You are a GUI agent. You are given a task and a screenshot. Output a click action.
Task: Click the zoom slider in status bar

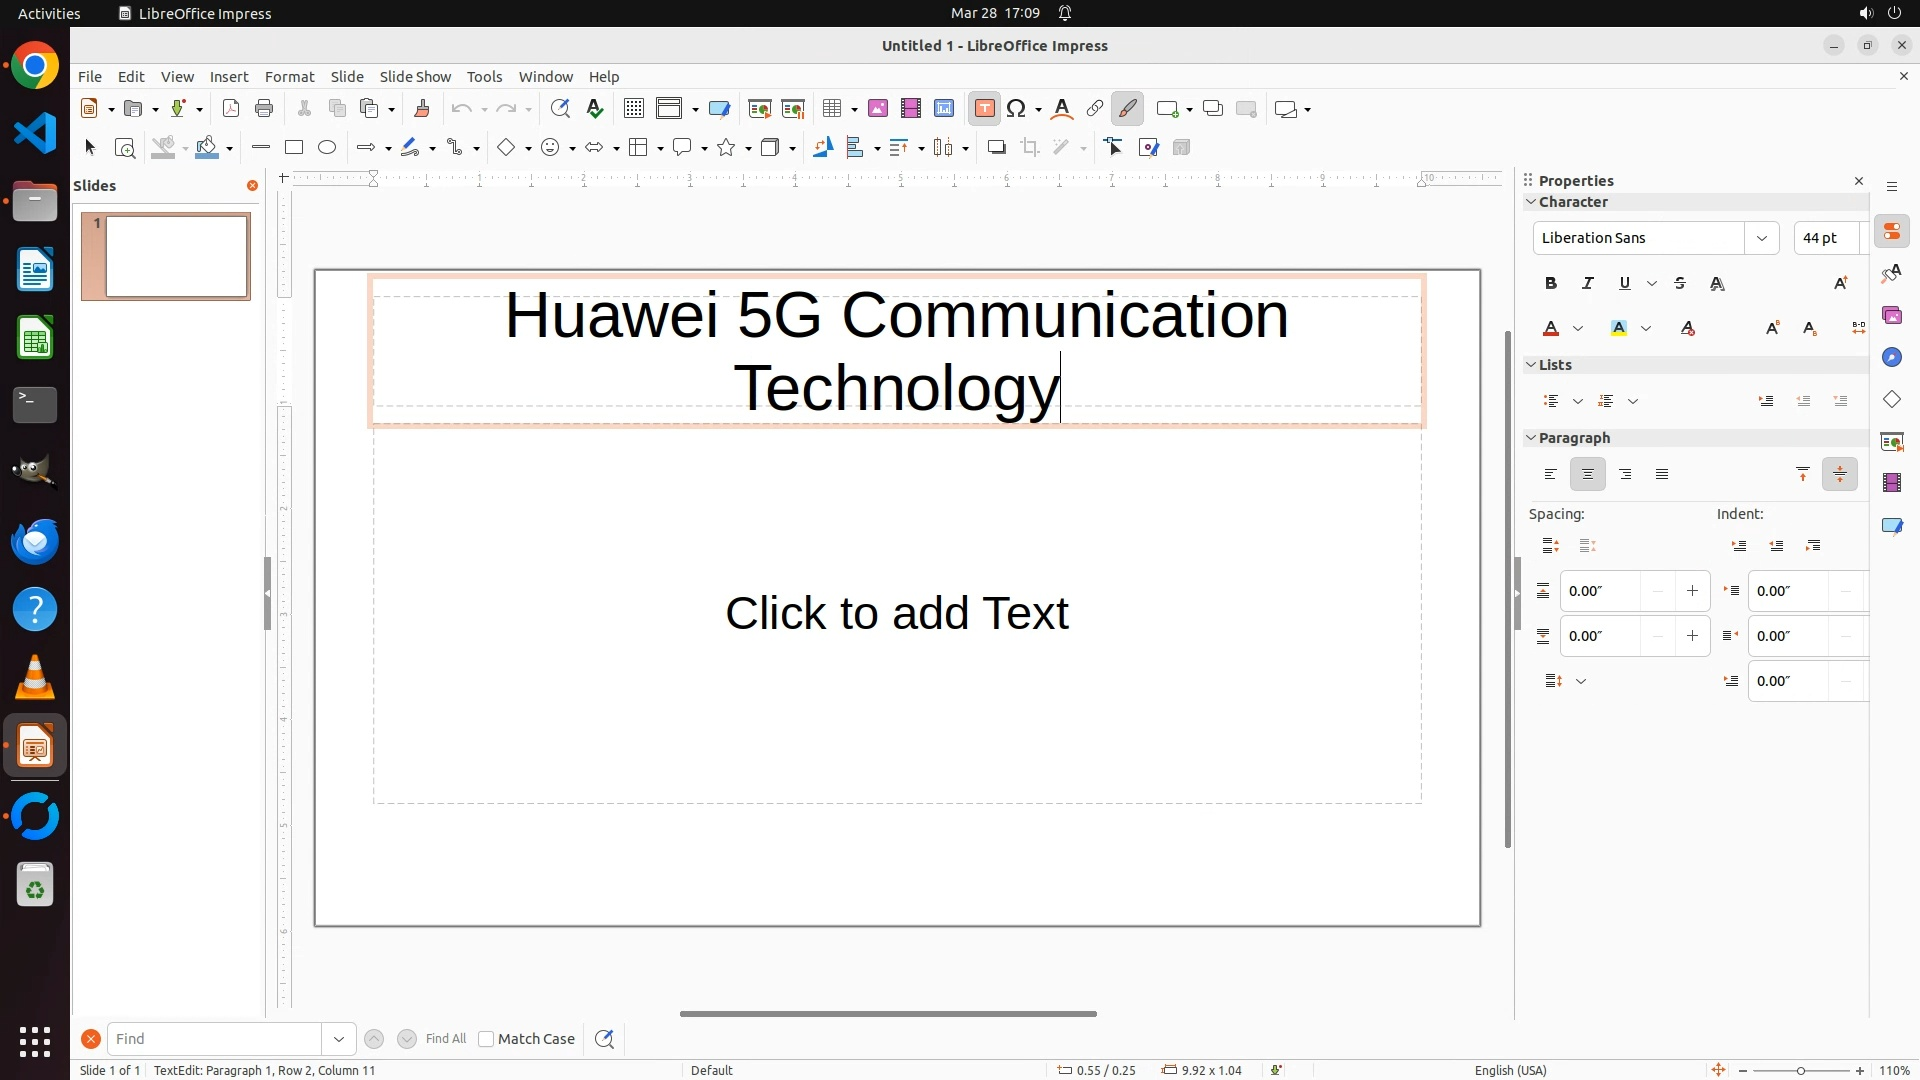point(1801,1071)
